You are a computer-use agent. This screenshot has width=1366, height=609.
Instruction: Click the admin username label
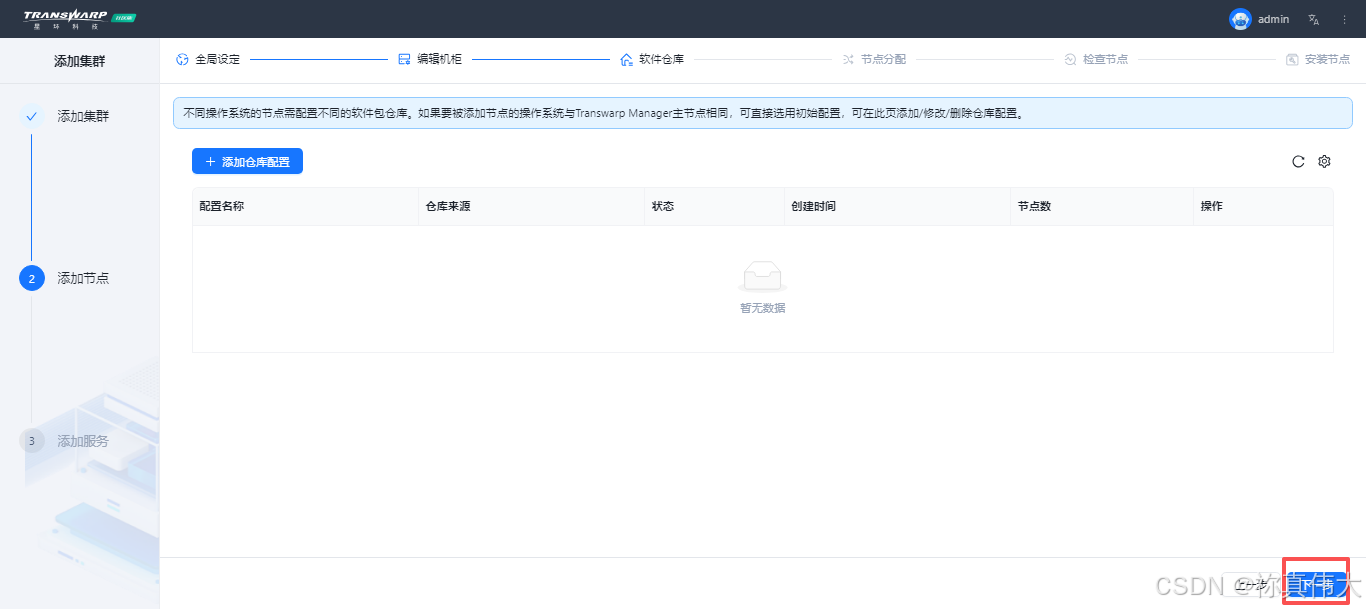pos(1273,19)
